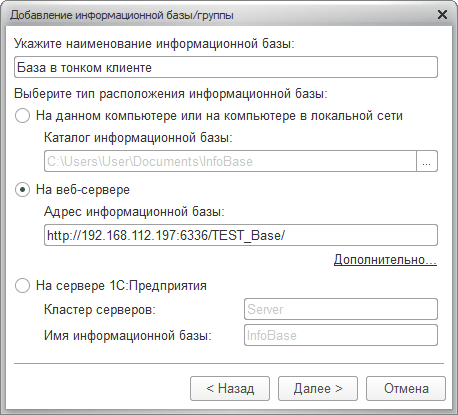
Task: Click the 'Имя информационной базы:' label text
Action: point(128,335)
